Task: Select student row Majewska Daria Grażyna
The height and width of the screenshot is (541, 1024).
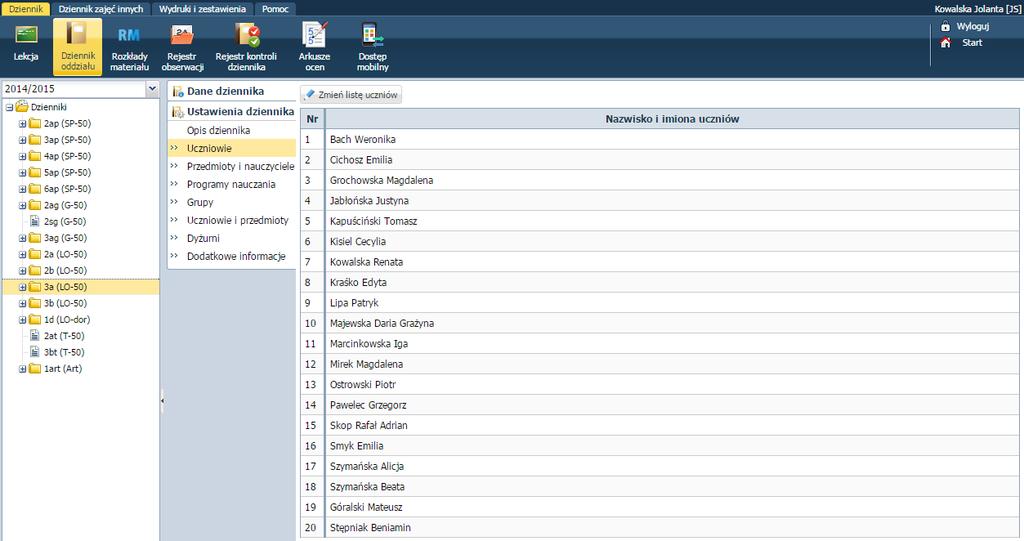Action: point(660,323)
